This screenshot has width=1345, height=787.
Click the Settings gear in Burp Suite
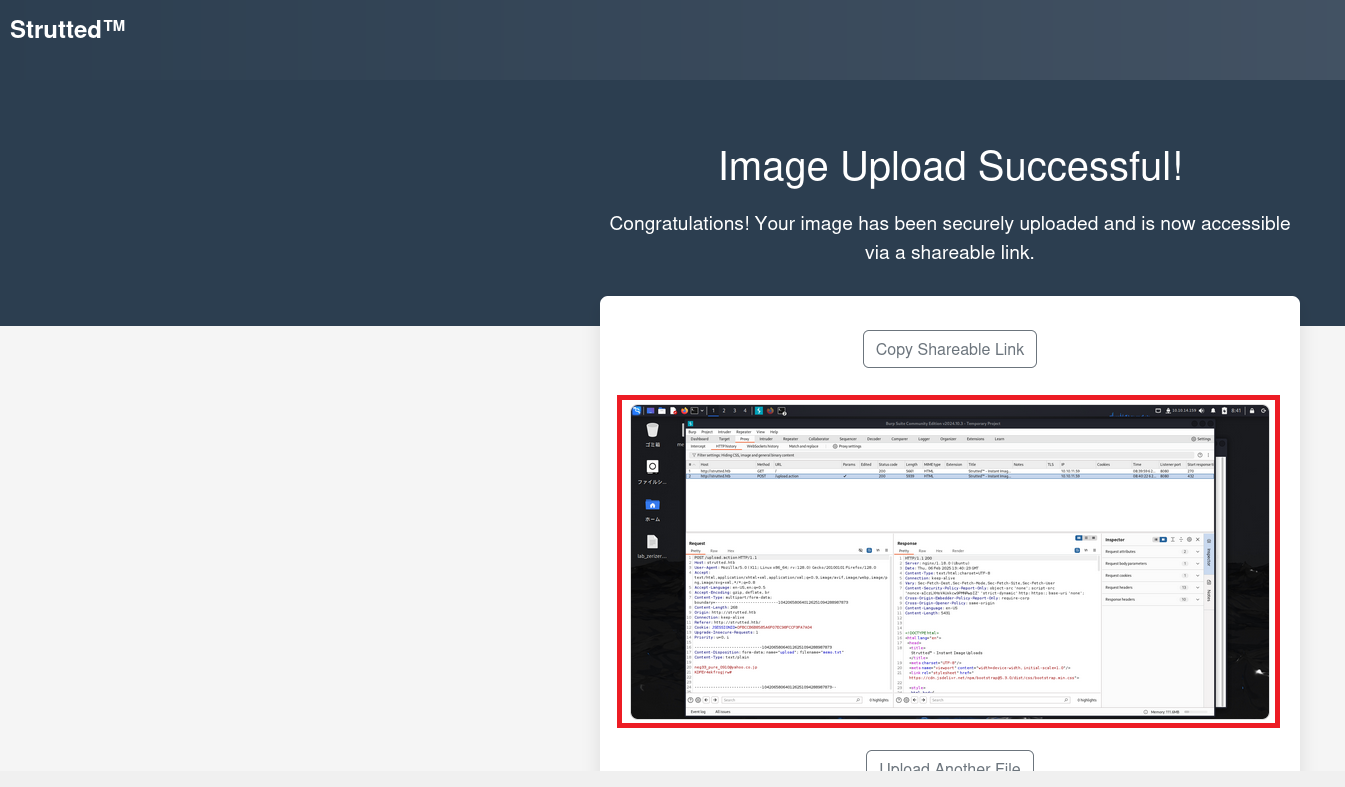click(x=1201, y=438)
